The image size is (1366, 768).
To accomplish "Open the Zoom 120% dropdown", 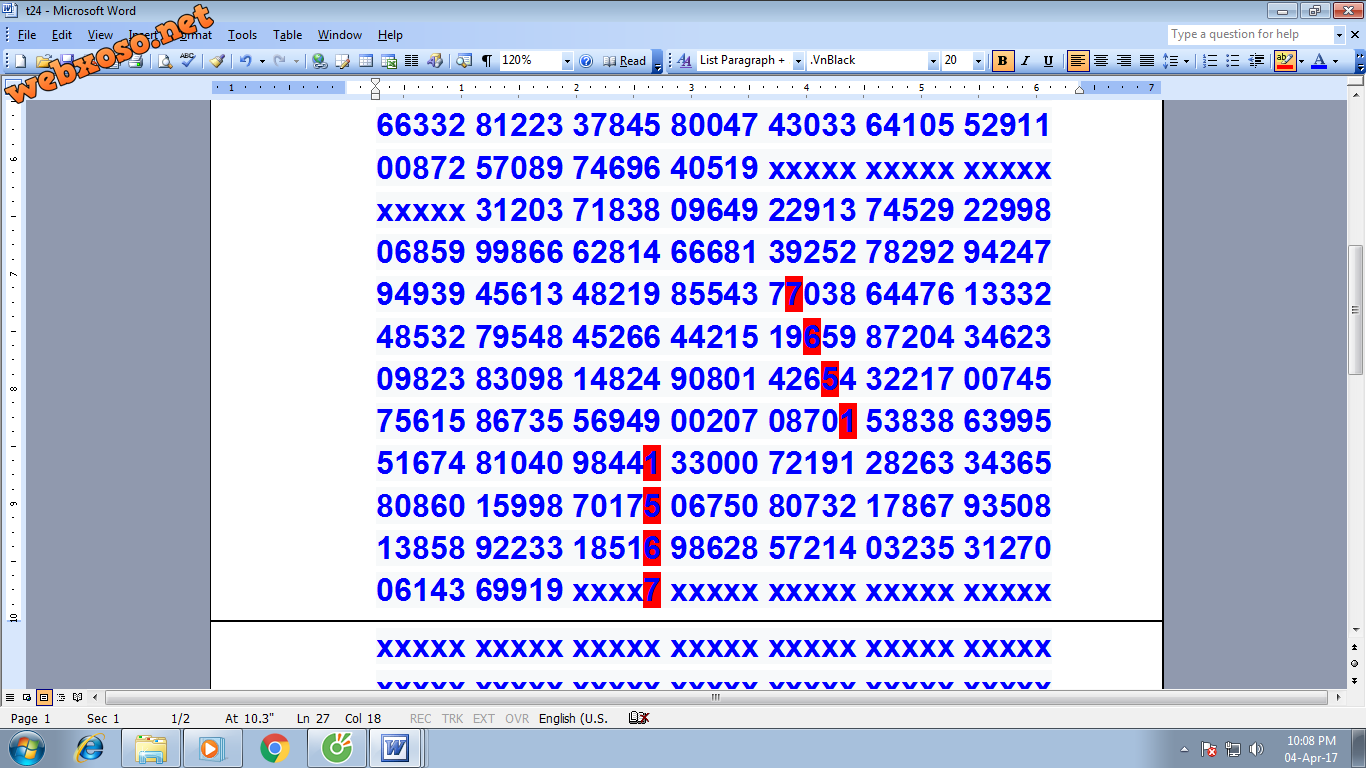I will [x=567, y=61].
